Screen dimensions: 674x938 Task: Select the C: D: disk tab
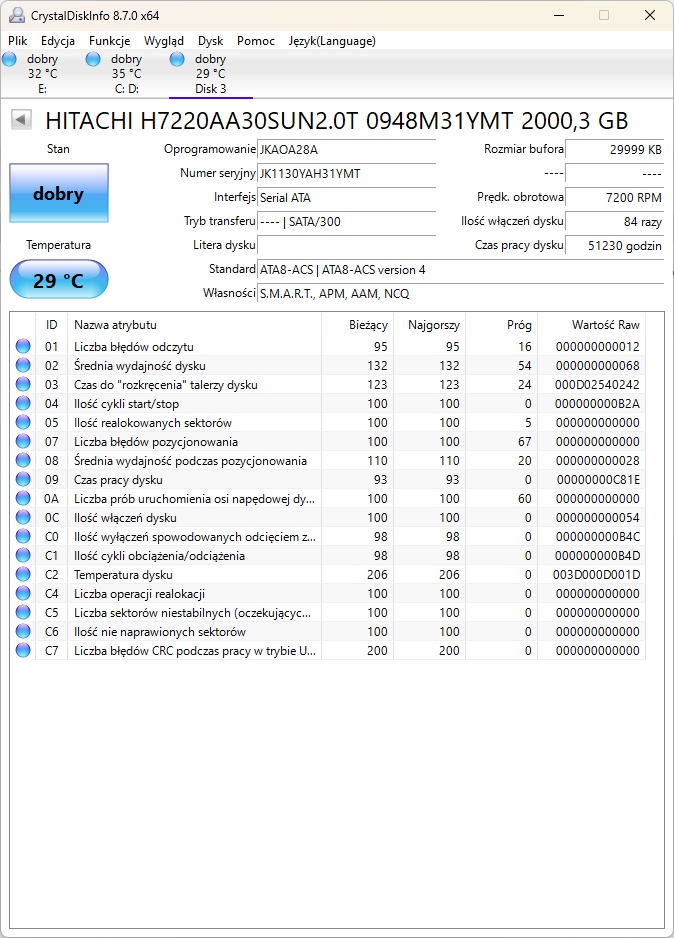click(x=126, y=74)
